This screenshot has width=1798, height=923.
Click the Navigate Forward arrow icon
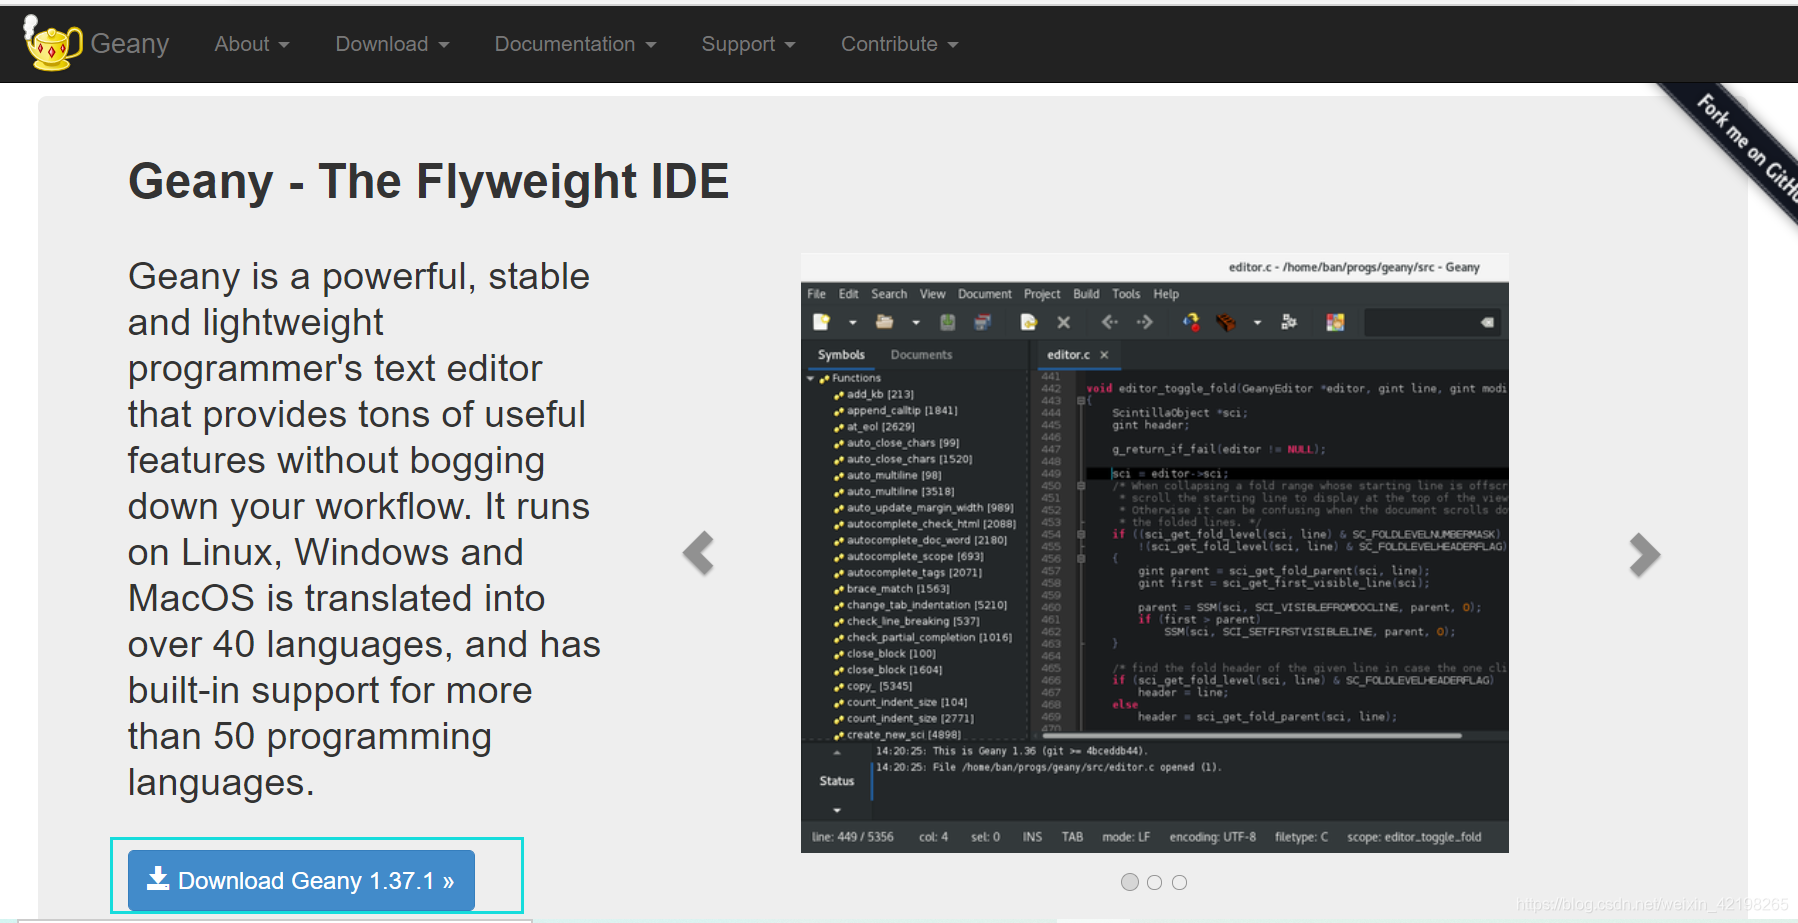tap(1145, 322)
